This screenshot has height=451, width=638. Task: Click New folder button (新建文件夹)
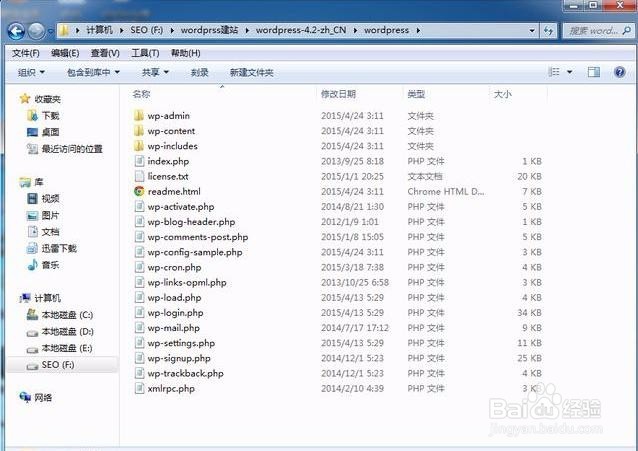(x=251, y=72)
